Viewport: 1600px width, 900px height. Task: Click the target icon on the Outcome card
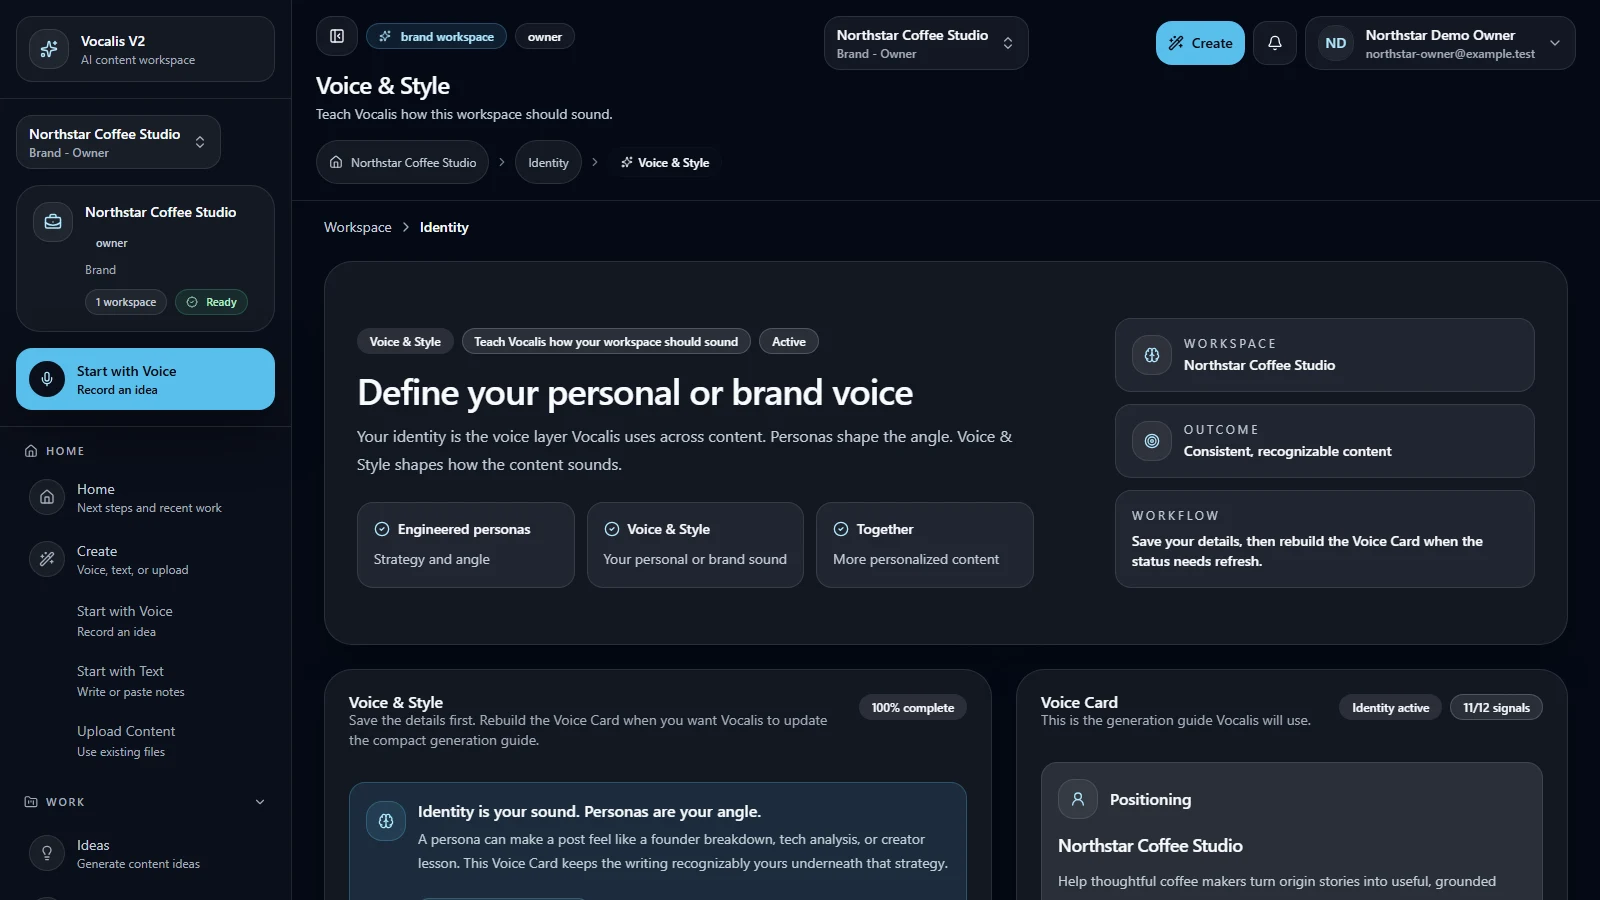tap(1152, 441)
